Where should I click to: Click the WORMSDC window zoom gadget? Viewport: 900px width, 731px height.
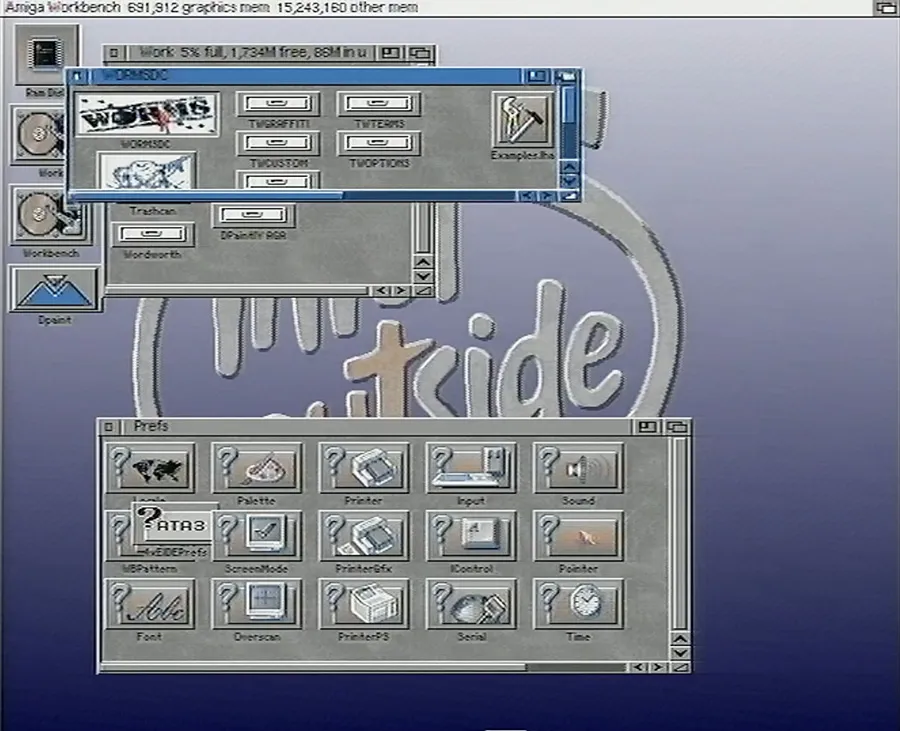[536, 76]
